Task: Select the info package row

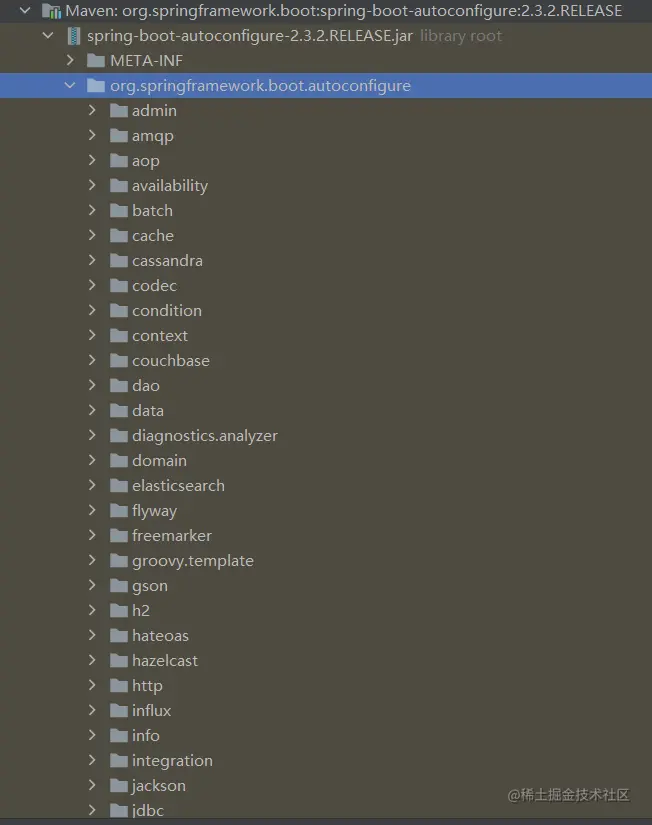Action: [326, 736]
